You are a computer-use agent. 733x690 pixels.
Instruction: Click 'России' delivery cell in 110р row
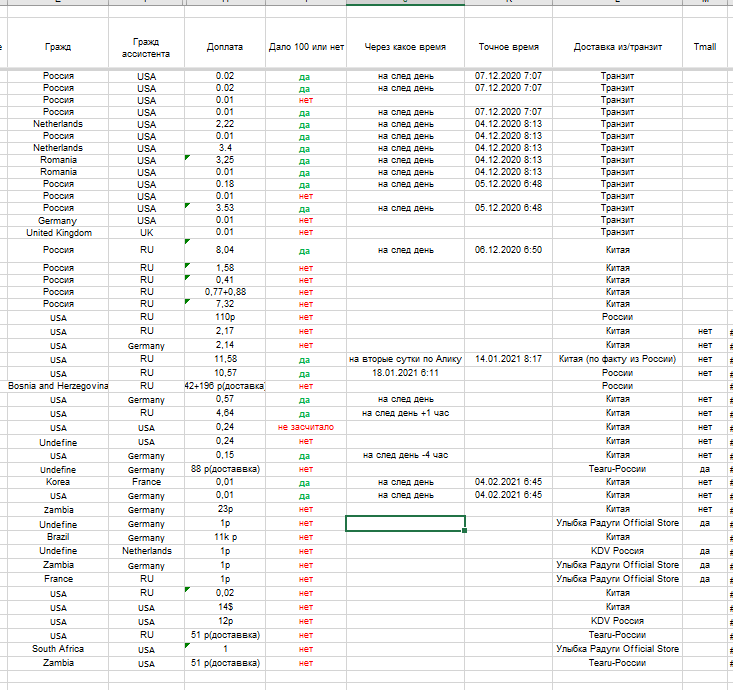click(x=618, y=317)
